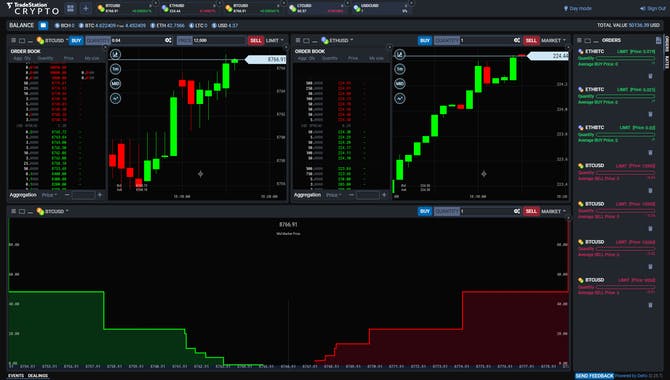670x380 pixels.
Task: Focus the BTCUSD order book aggregation input field
Action: (83, 195)
